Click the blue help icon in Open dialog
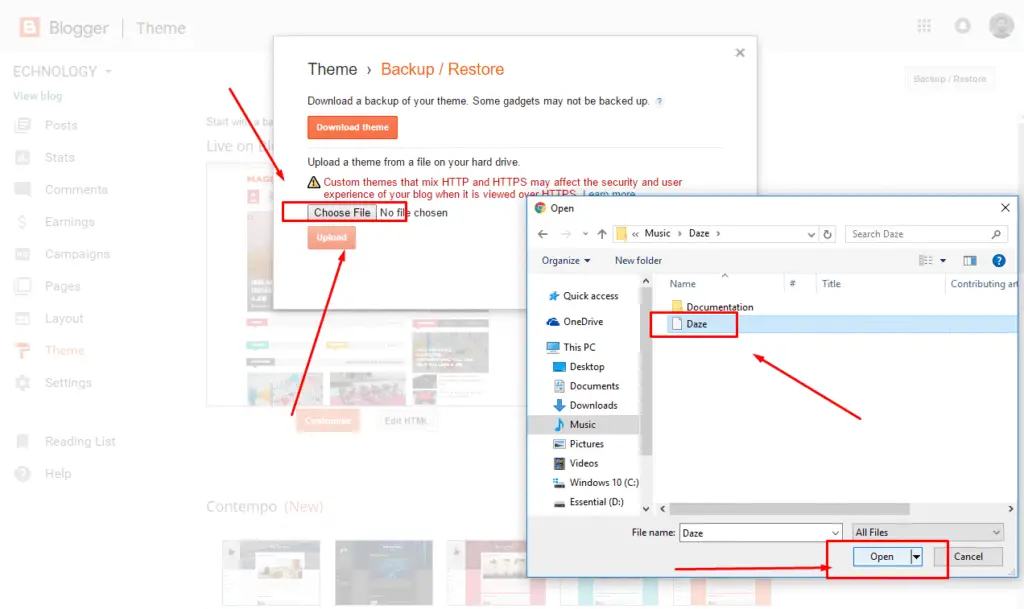Image resolution: width=1024 pixels, height=609 pixels. [x=999, y=260]
